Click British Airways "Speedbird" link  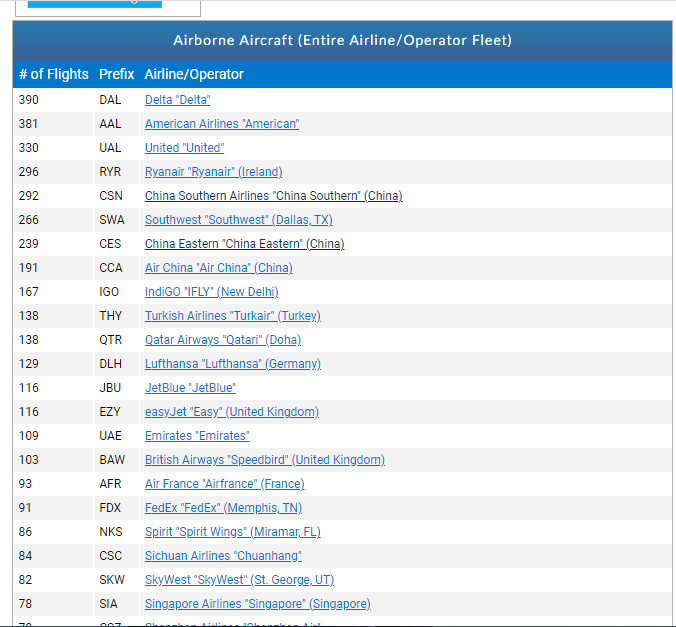point(265,460)
